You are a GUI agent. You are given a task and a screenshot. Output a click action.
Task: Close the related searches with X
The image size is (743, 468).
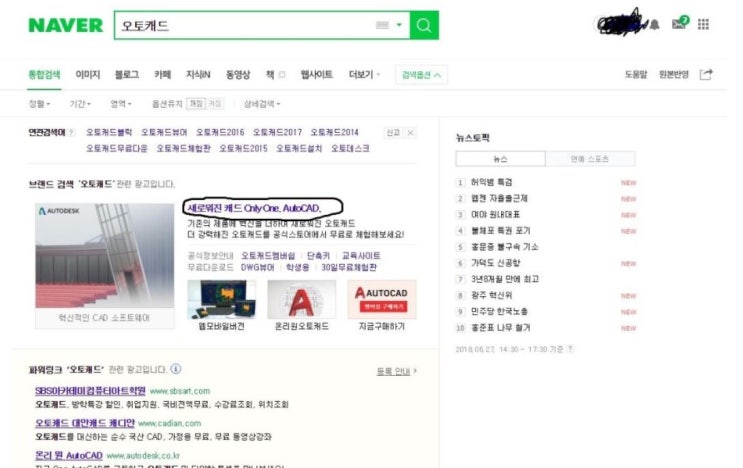[x=411, y=133]
